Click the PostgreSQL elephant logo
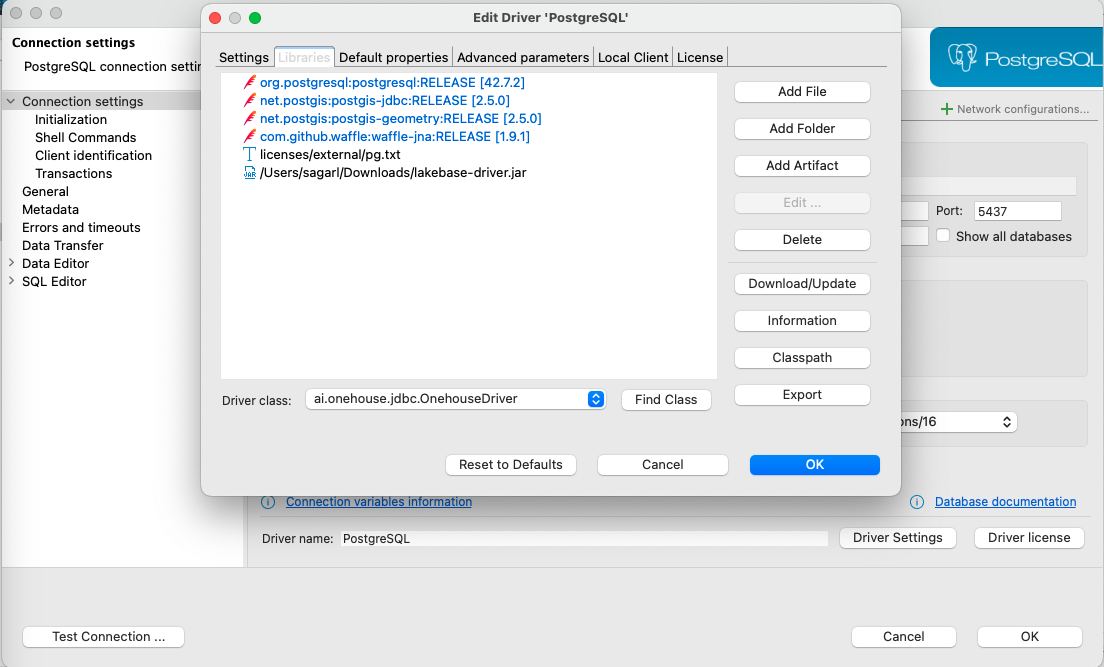This screenshot has width=1104, height=667. coord(963,57)
